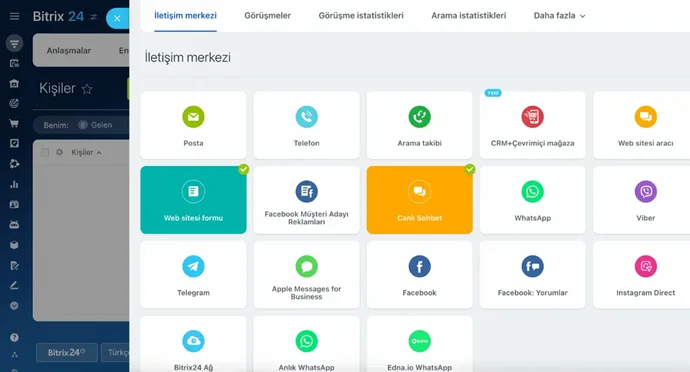
Task: Click the Bitrix24 footer button
Action: [67, 353]
